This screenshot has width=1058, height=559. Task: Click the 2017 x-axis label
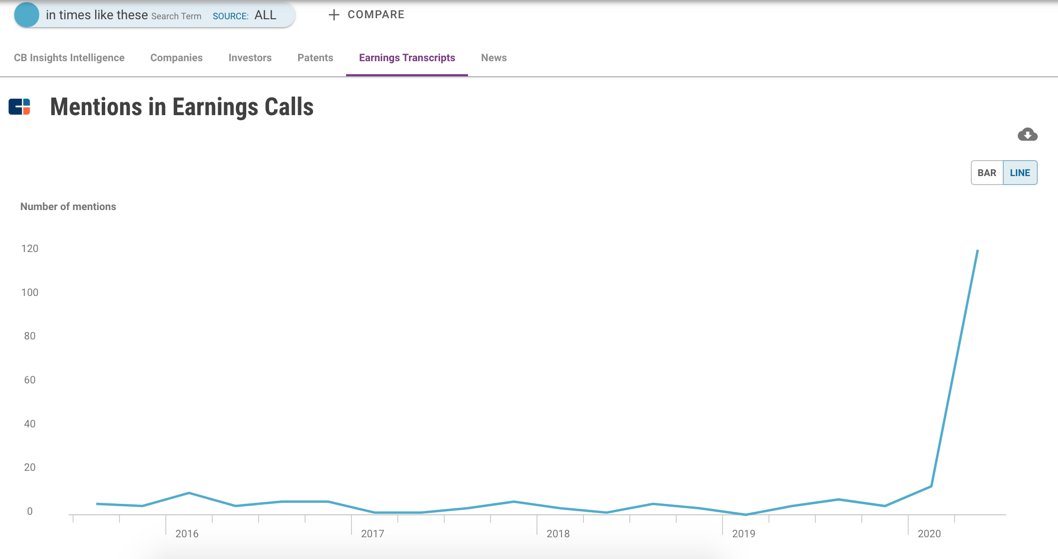[372, 533]
